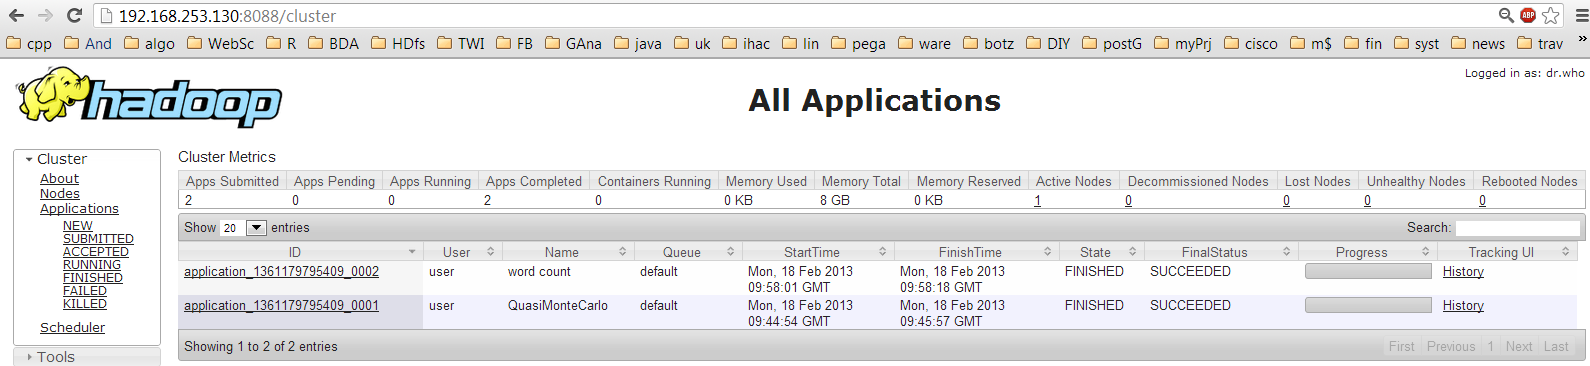Filter applications by RUNNING state
Screen dimensions: 1590x366
[92, 265]
